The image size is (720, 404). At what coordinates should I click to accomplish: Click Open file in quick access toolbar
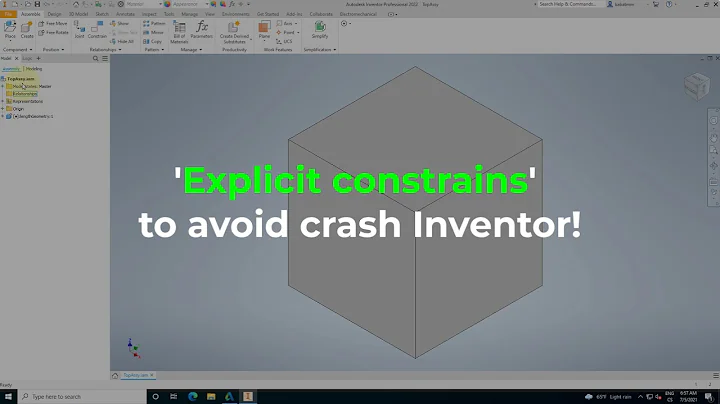pos(27,4)
